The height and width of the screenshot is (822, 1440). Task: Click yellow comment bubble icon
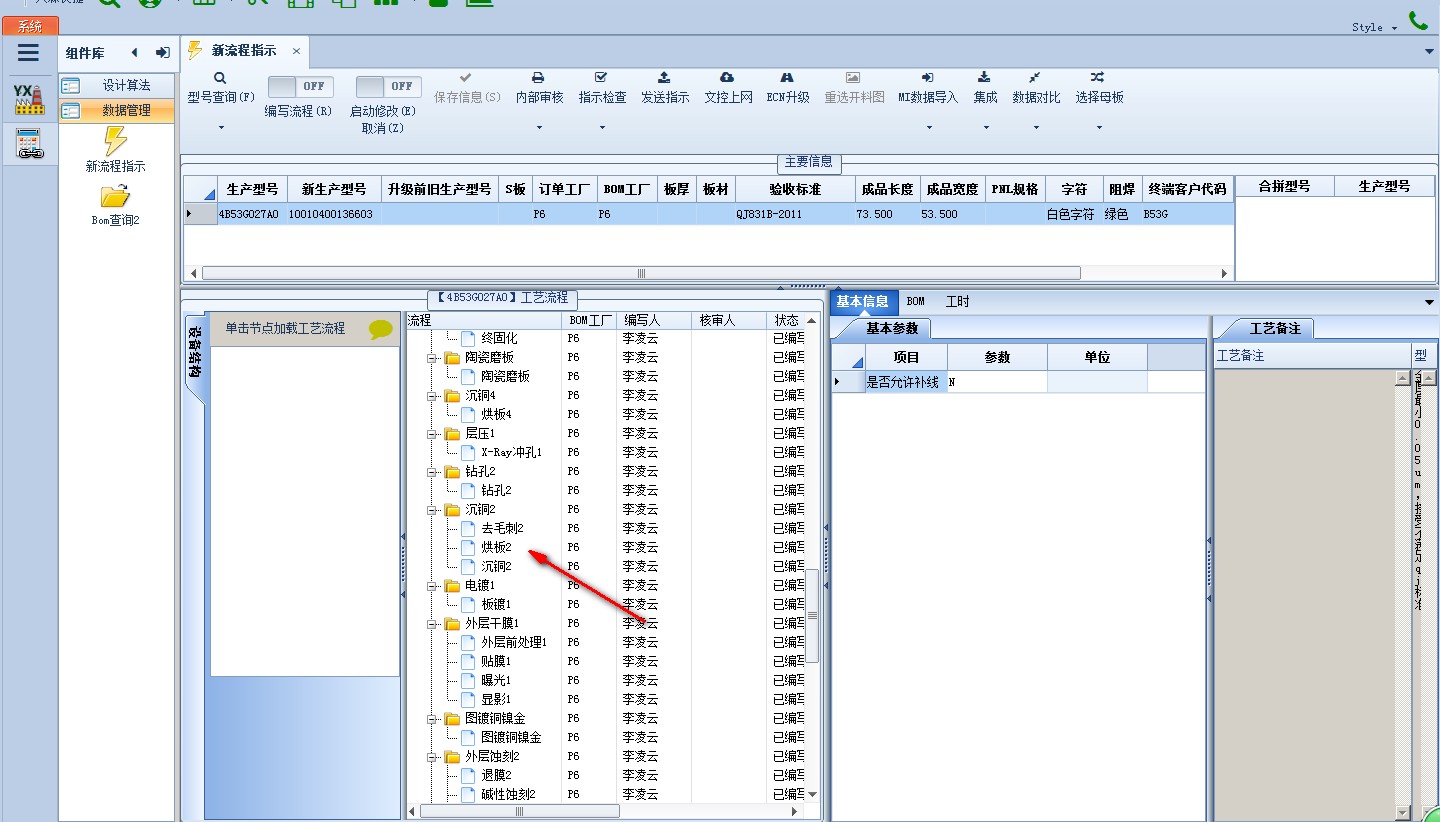coord(381,329)
